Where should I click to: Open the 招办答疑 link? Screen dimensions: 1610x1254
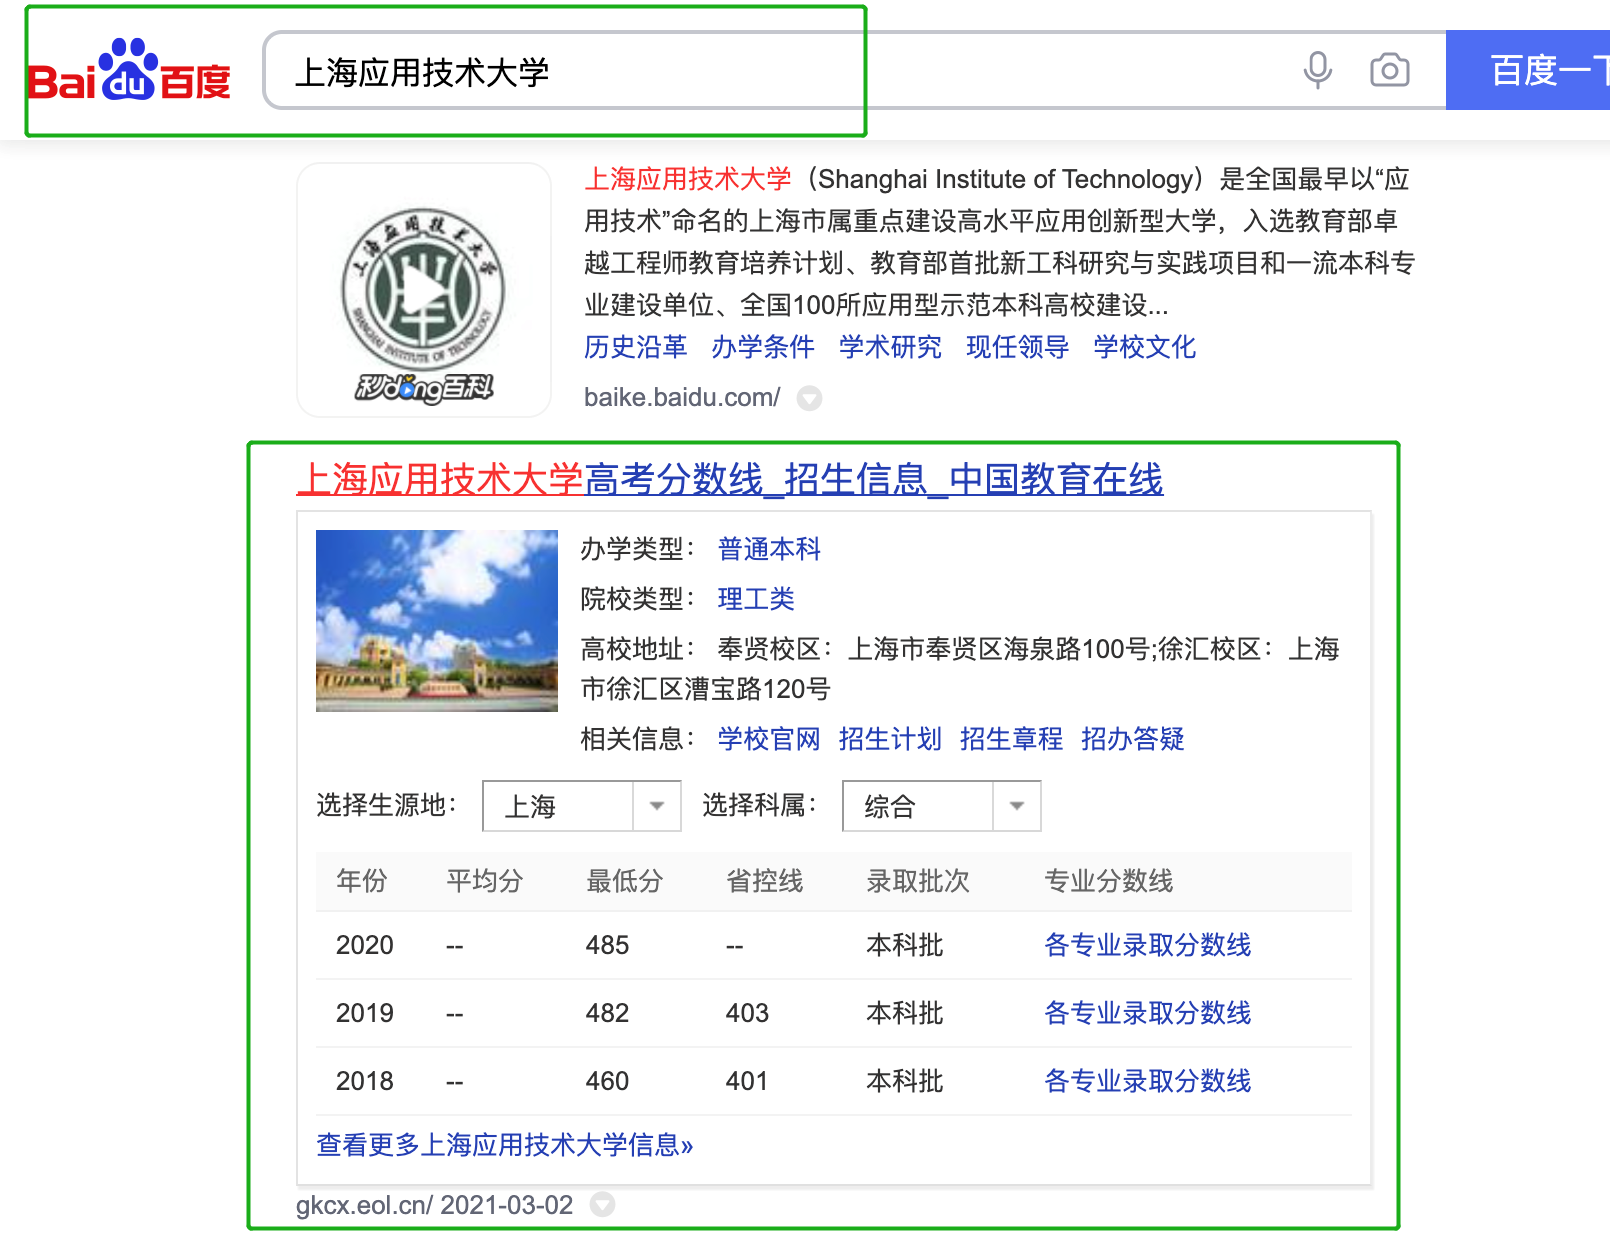click(x=1133, y=739)
